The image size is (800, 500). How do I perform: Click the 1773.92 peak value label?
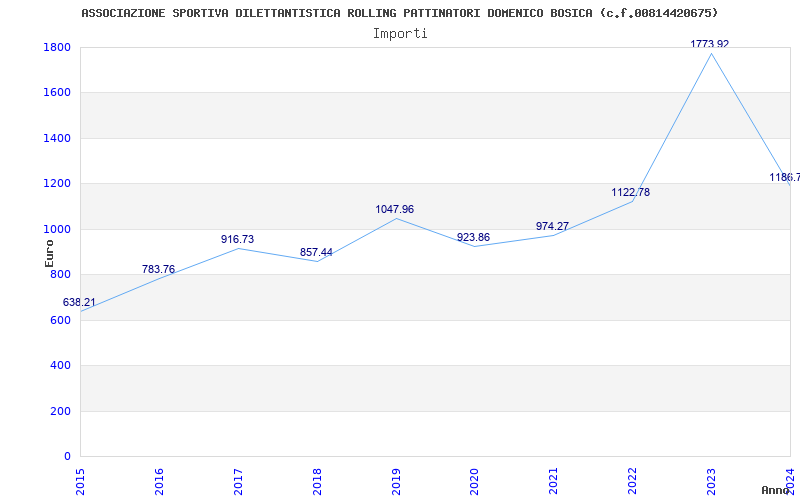pyautogui.click(x=710, y=44)
